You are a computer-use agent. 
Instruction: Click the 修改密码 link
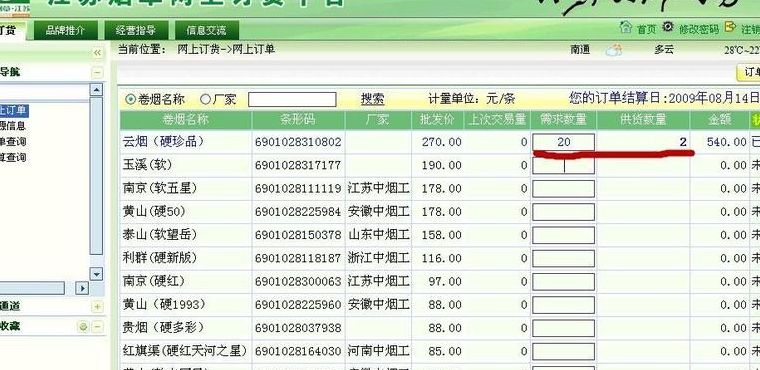coord(698,29)
